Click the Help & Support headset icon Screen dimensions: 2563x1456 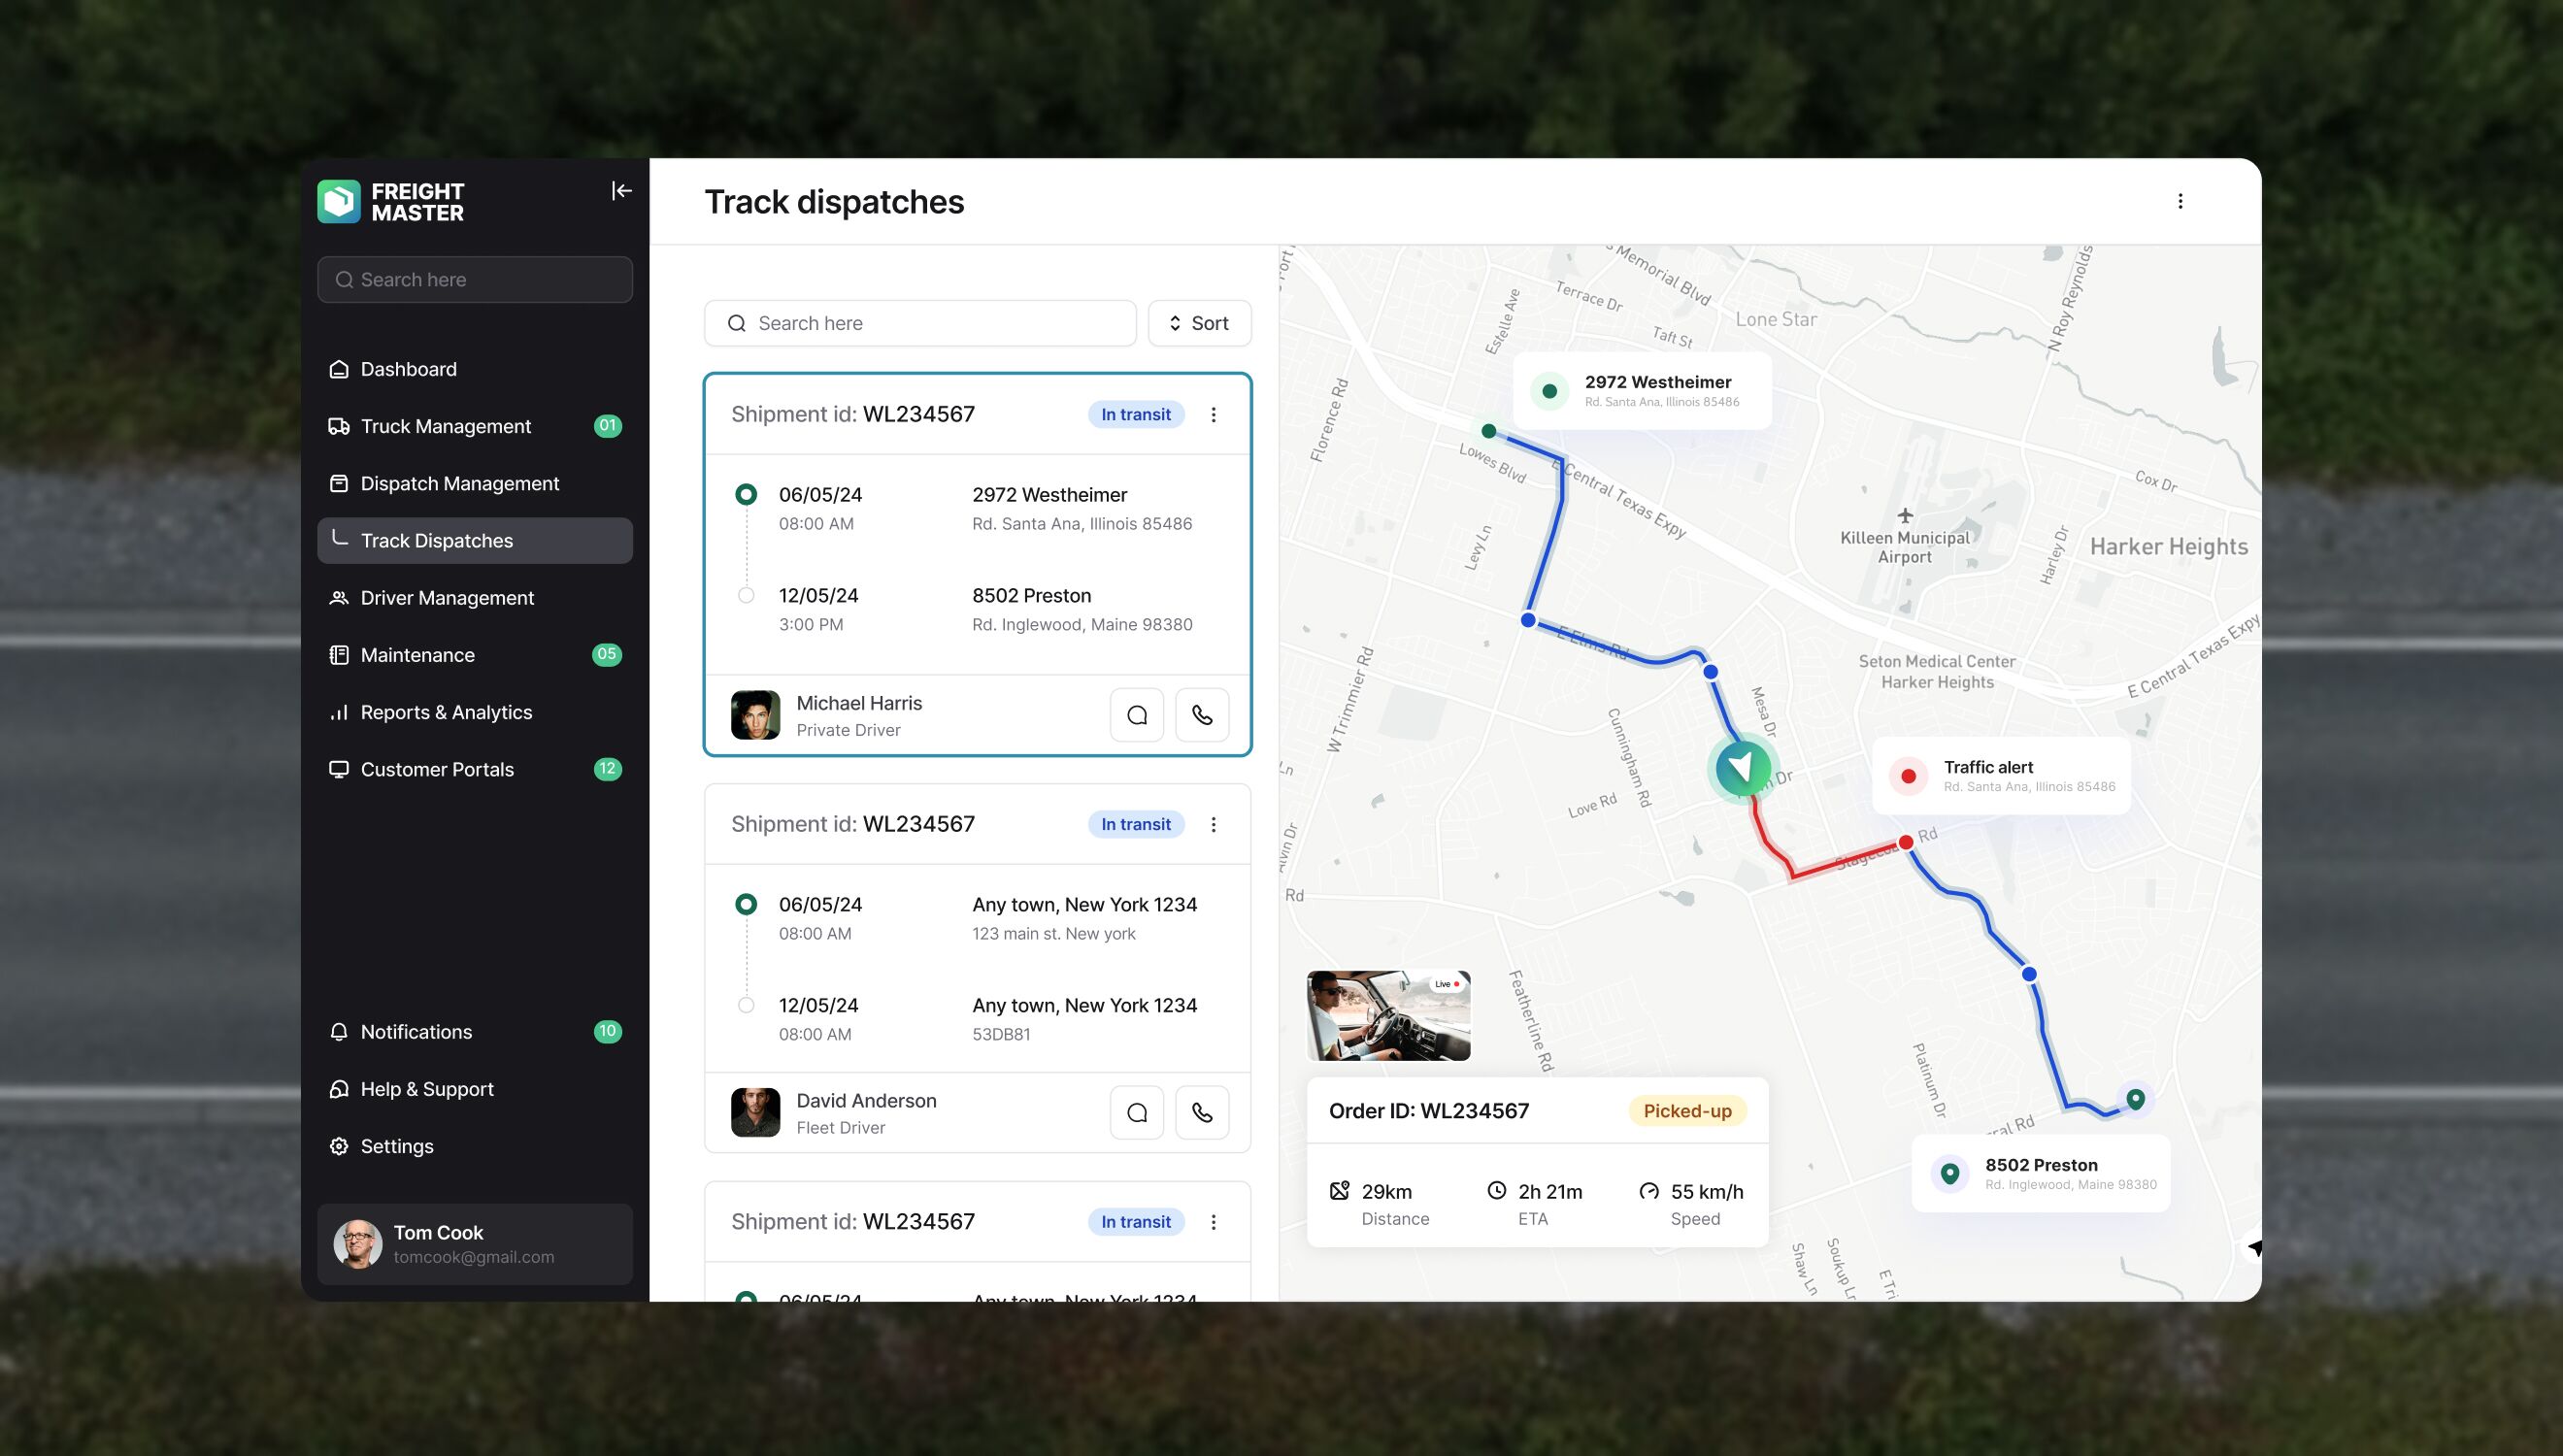339,1088
